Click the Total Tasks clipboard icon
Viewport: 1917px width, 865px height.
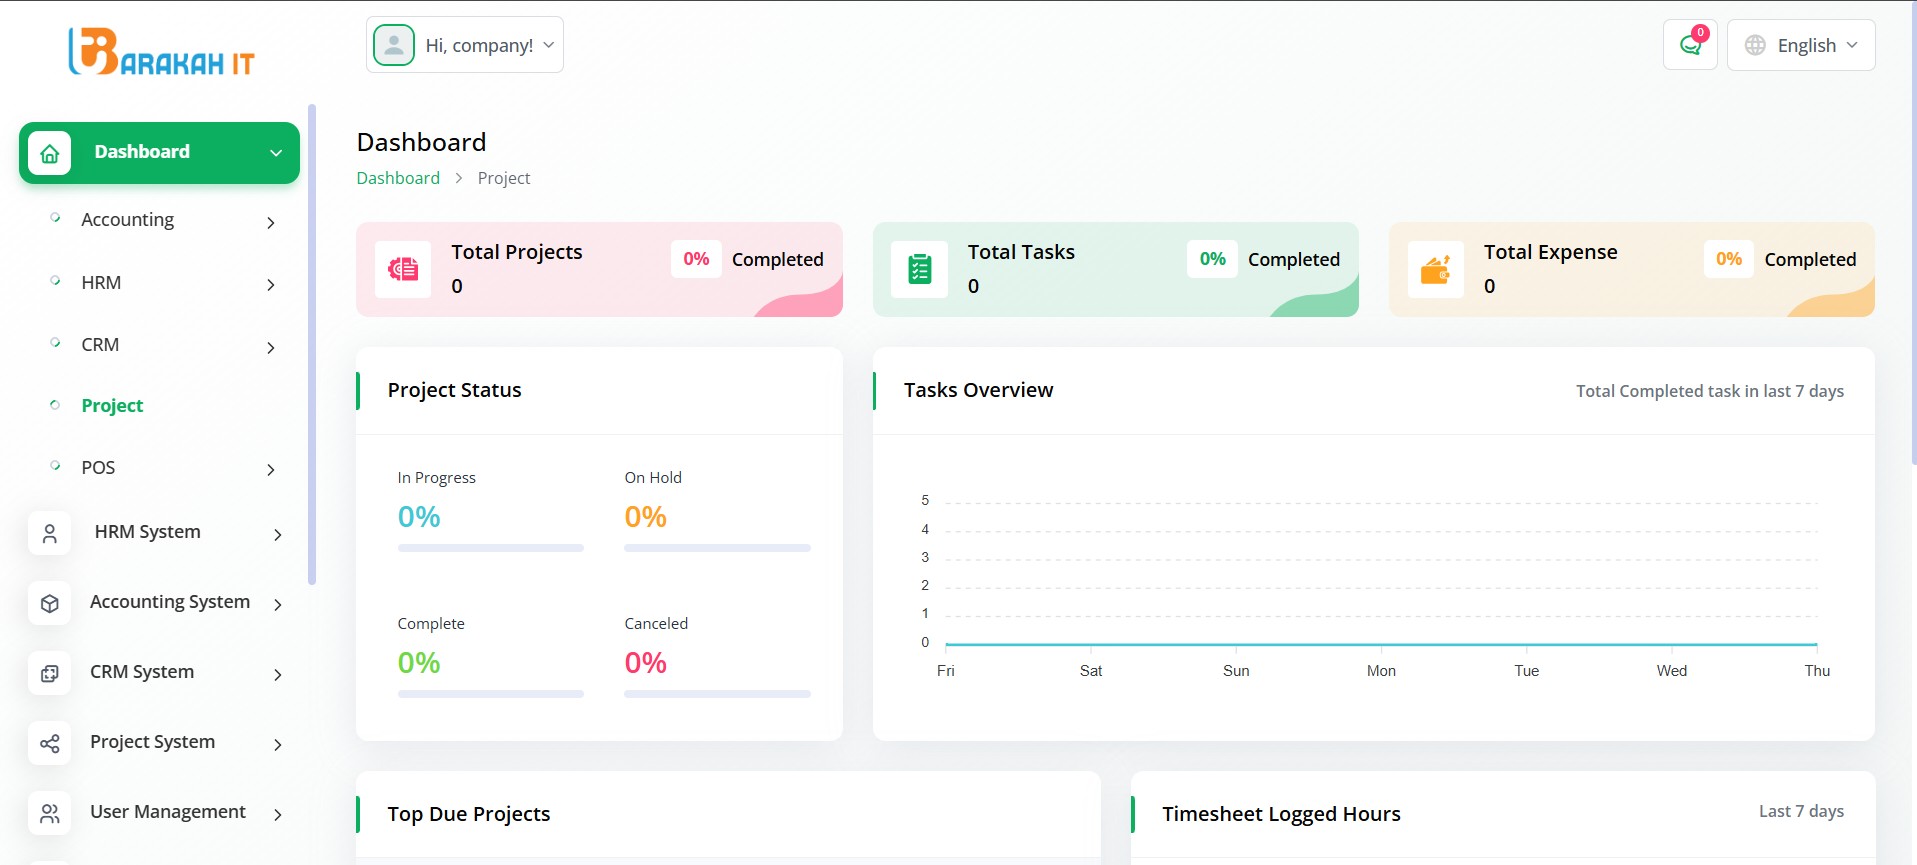(x=919, y=269)
